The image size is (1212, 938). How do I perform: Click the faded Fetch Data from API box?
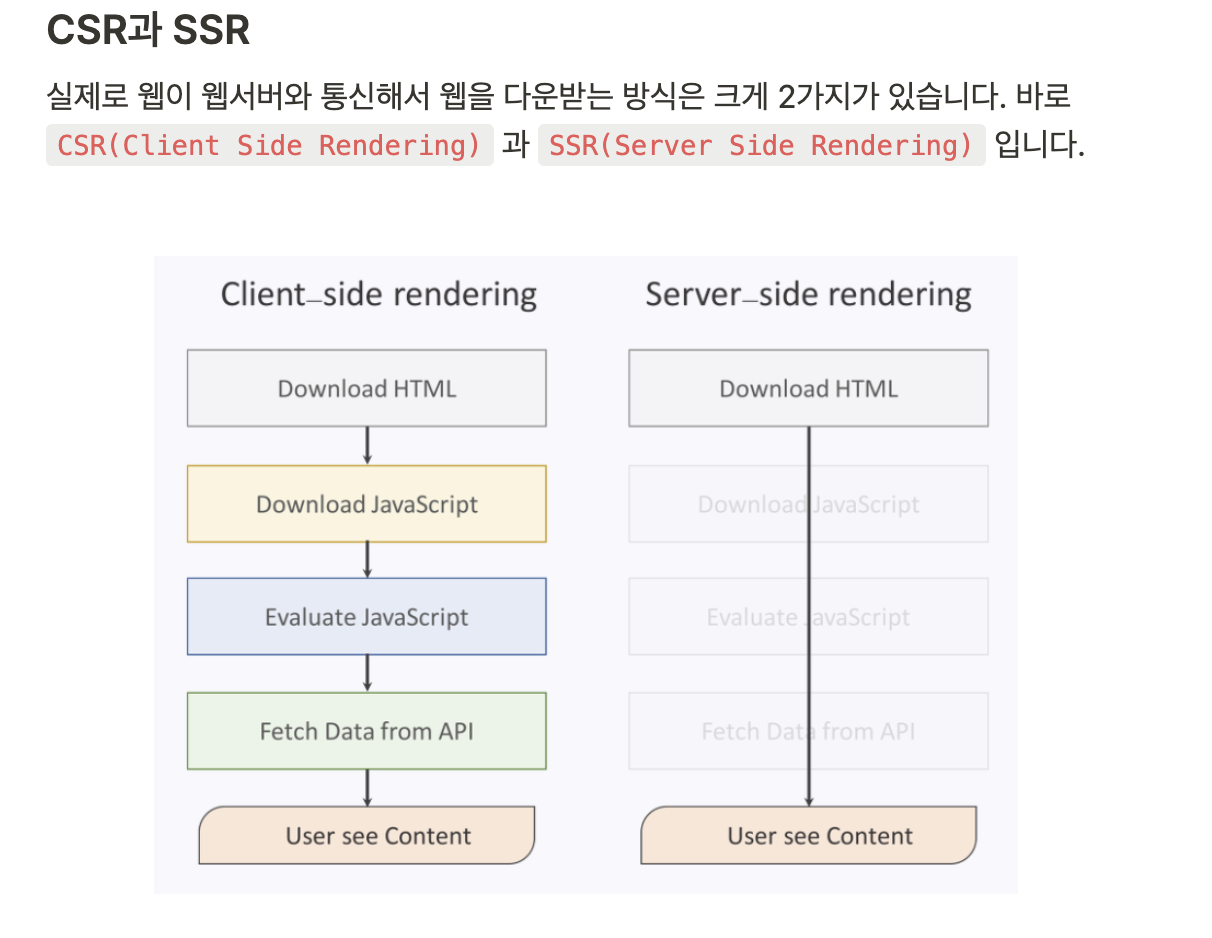808,731
